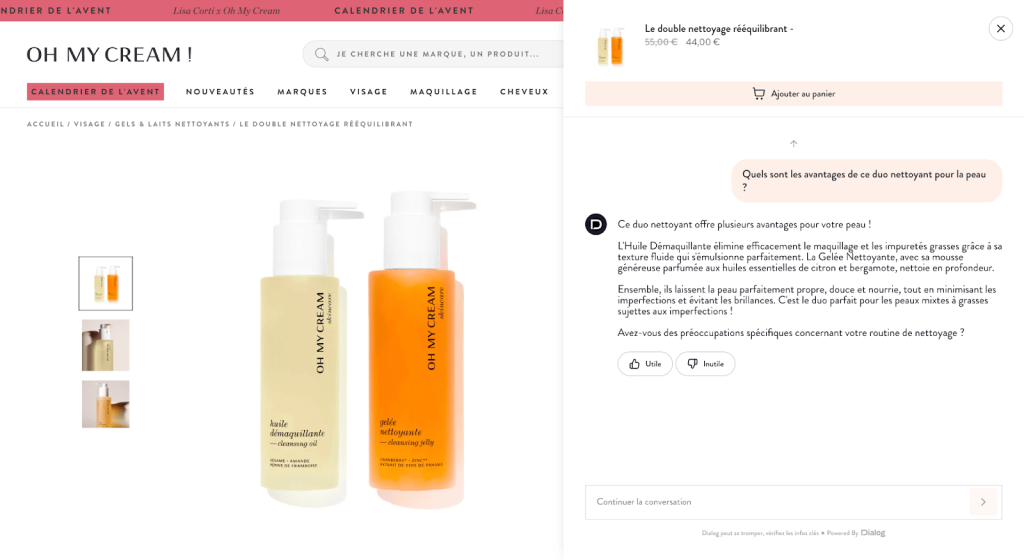Click the shopping cart icon

click(758, 93)
